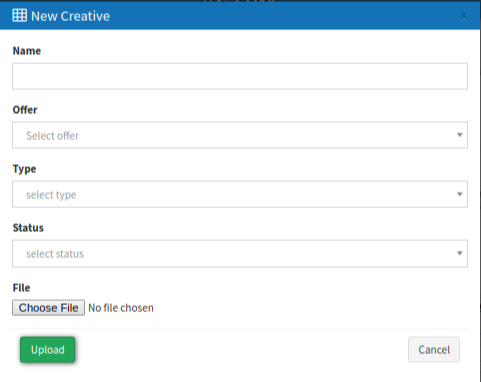481x382 pixels.
Task: Click the Name field label
Action: pyautogui.click(x=27, y=51)
